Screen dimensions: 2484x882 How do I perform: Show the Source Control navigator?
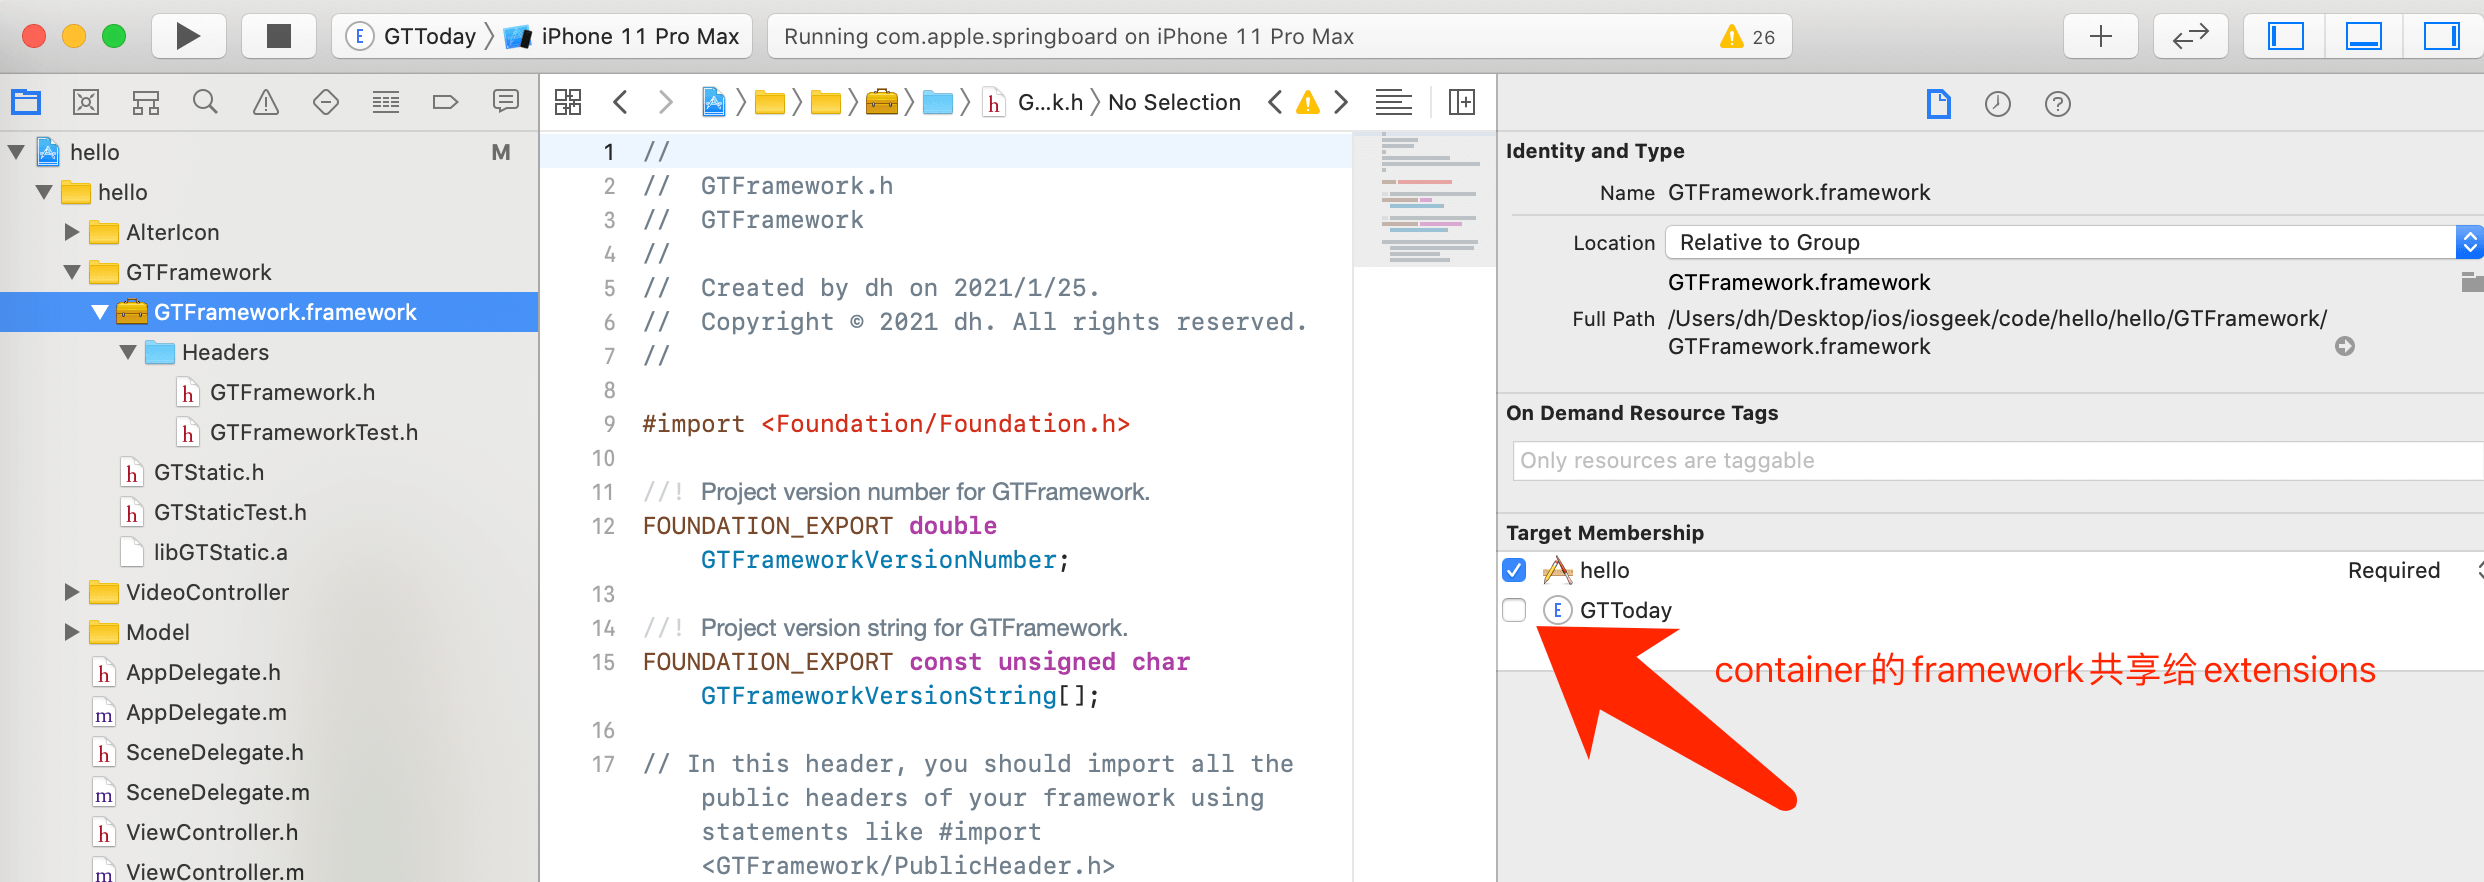click(x=86, y=102)
